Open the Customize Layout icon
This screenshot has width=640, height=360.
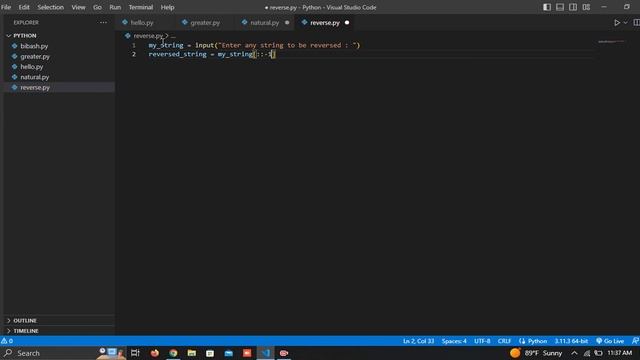point(586,7)
